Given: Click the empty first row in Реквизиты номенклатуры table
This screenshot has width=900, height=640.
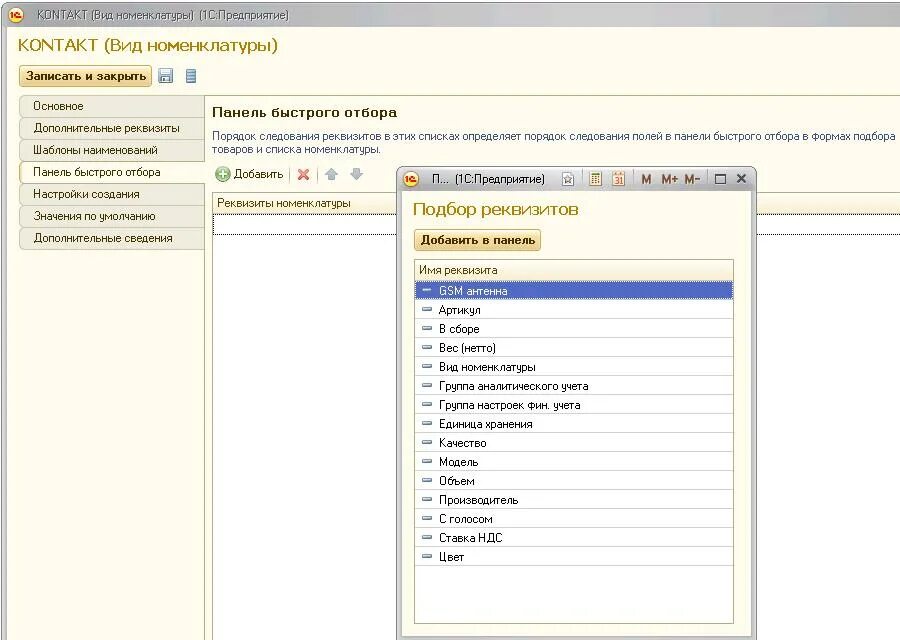Looking at the screenshot, I should [x=304, y=224].
